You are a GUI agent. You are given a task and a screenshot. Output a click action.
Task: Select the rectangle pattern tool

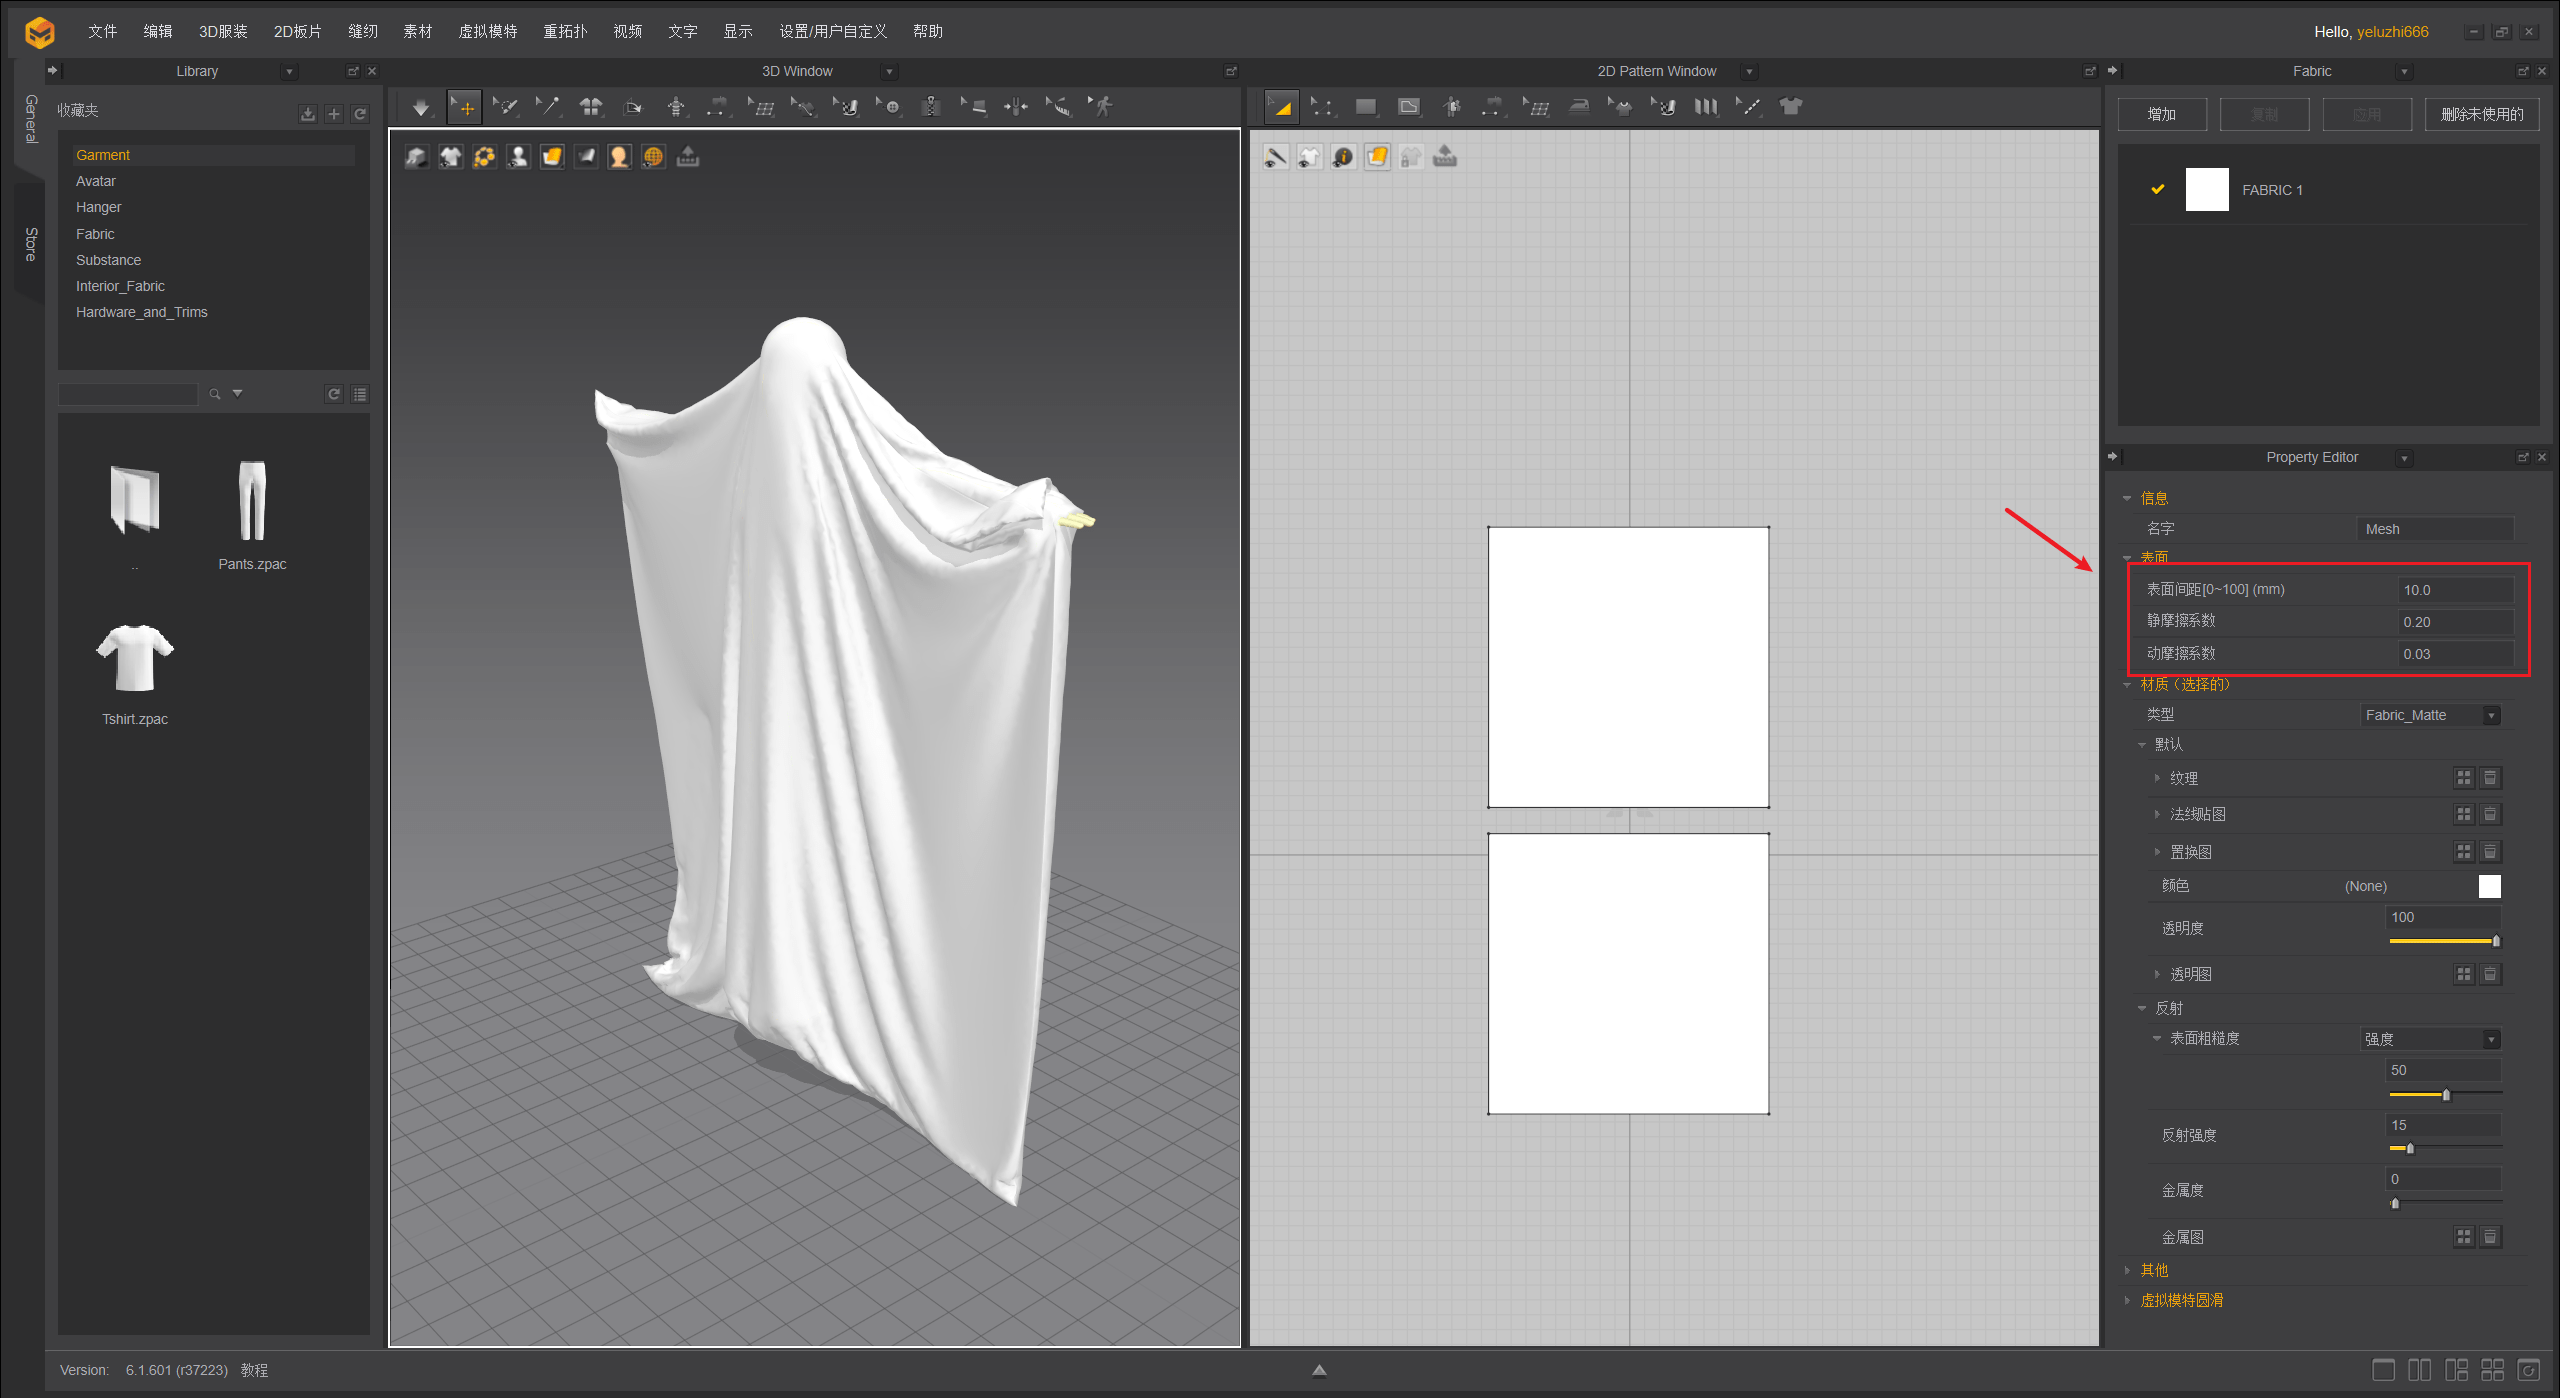1366,107
